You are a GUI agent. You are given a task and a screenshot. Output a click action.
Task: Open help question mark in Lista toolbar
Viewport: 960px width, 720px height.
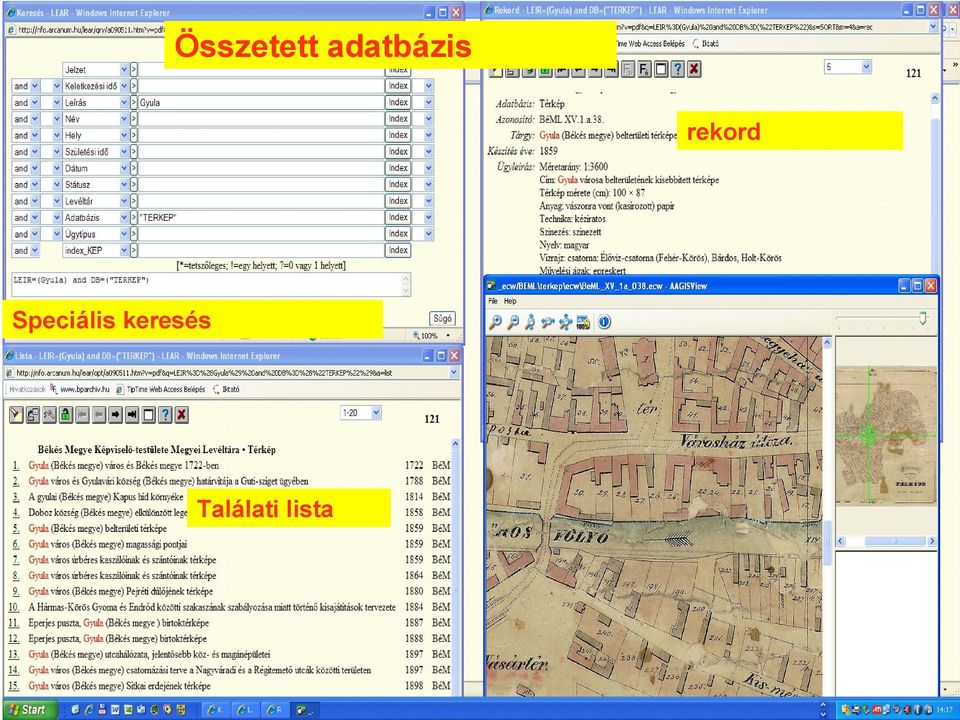tap(165, 415)
